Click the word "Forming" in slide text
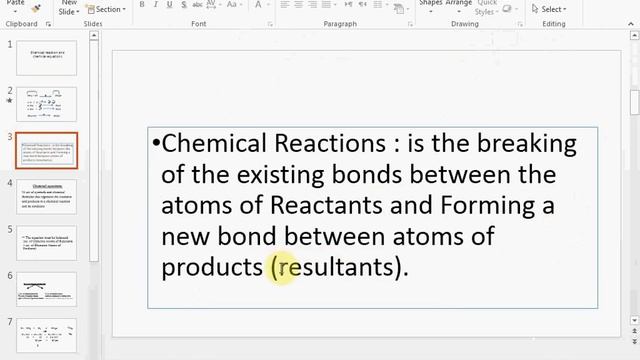640x360 pixels. (x=487, y=206)
